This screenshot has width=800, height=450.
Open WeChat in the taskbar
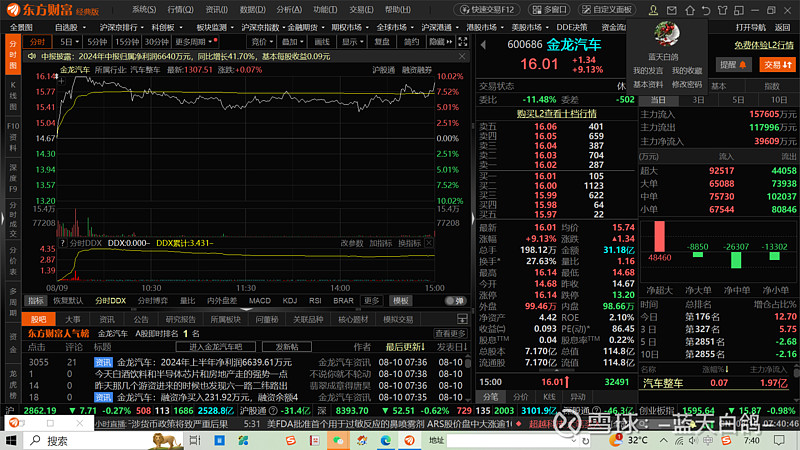(x=338, y=440)
